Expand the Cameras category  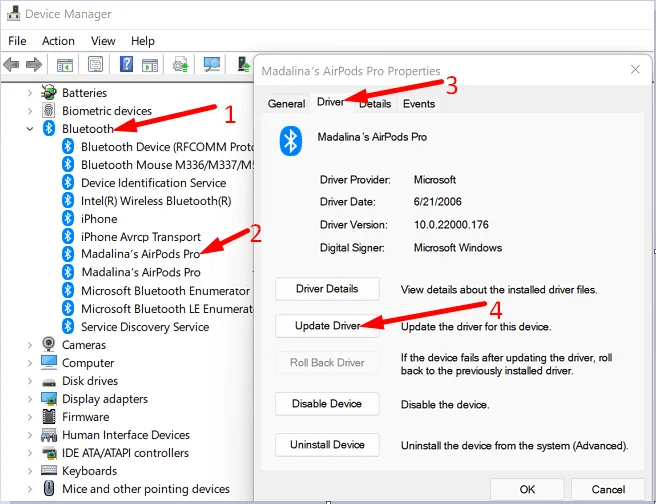(30, 345)
